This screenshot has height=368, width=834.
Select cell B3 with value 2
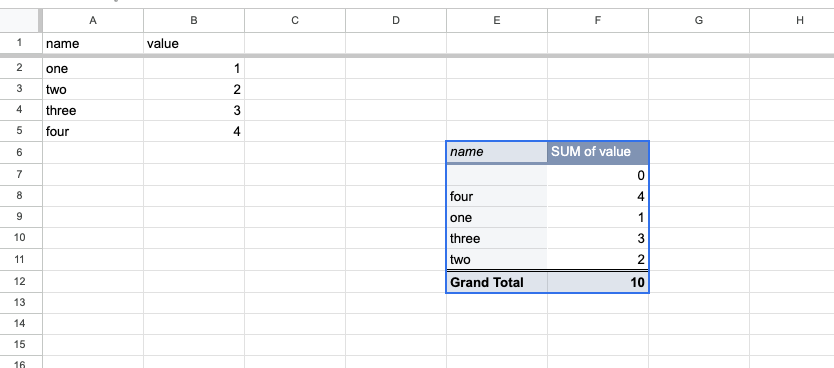(x=194, y=89)
